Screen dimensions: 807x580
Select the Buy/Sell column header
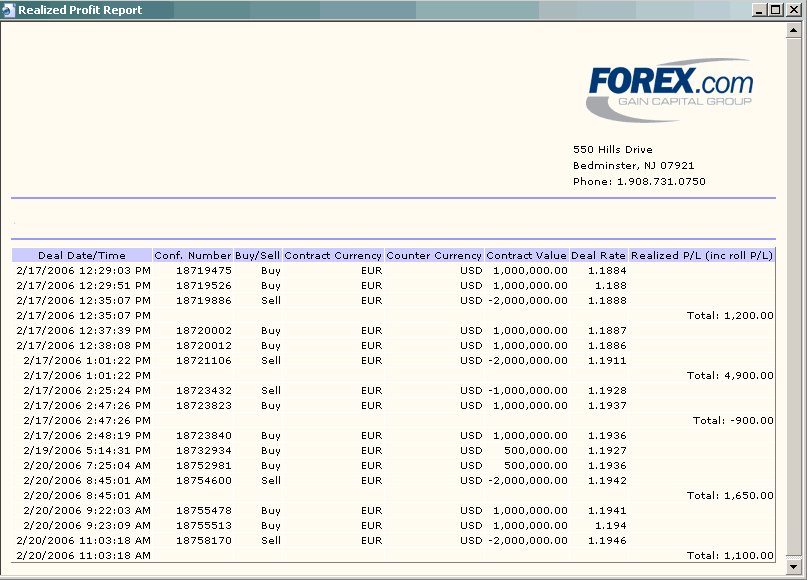click(x=258, y=255)
